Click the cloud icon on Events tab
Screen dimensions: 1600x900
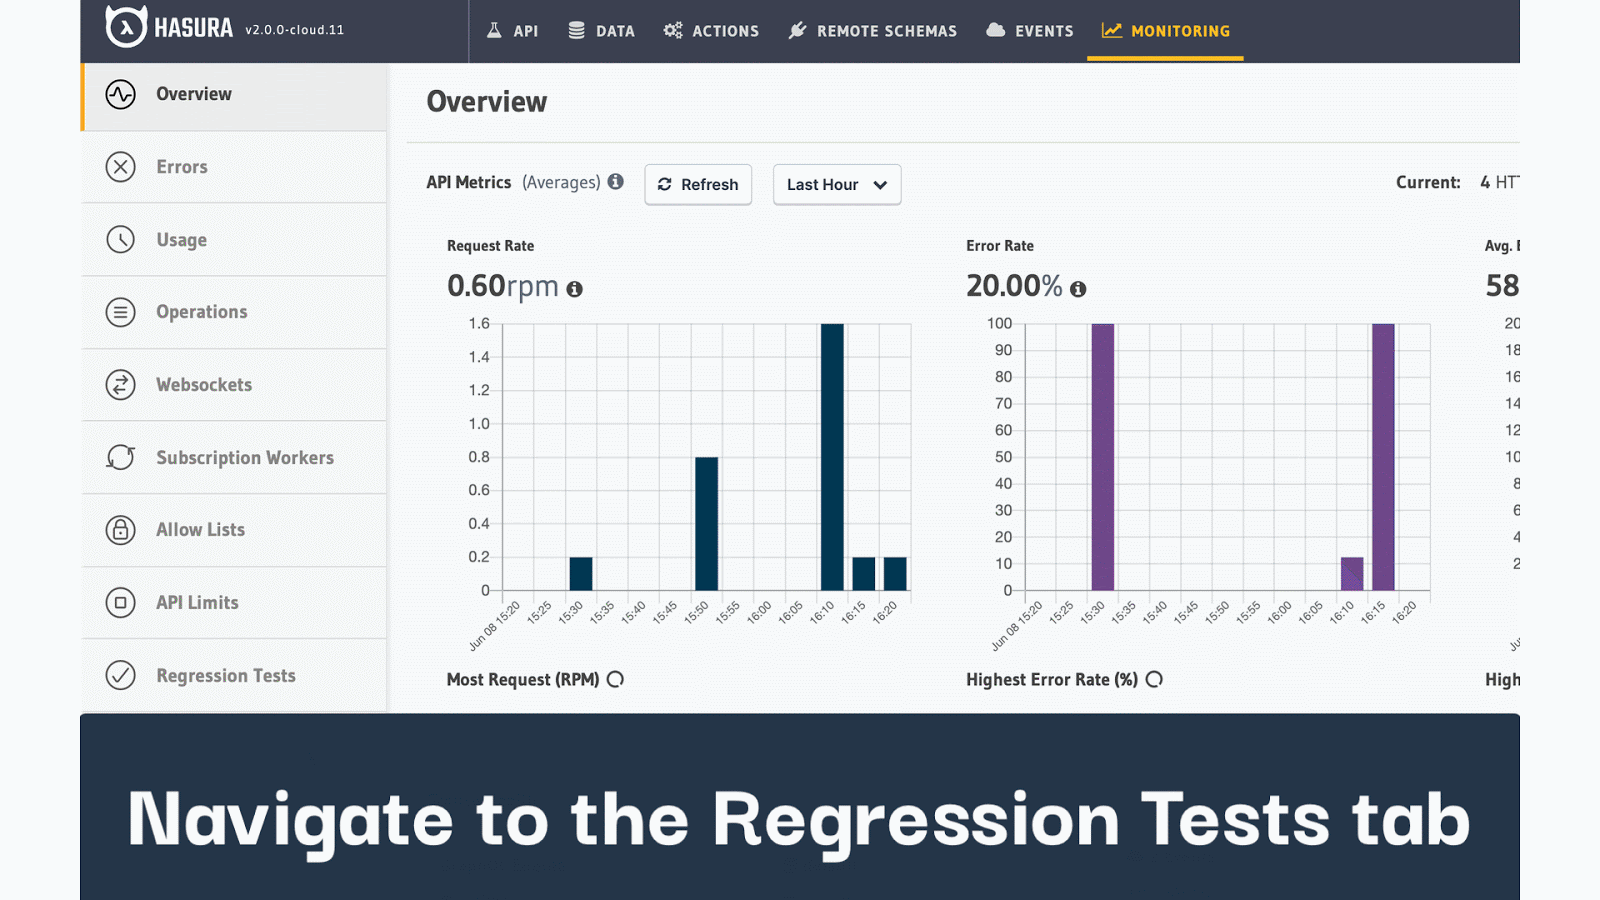tap(995, 30)
